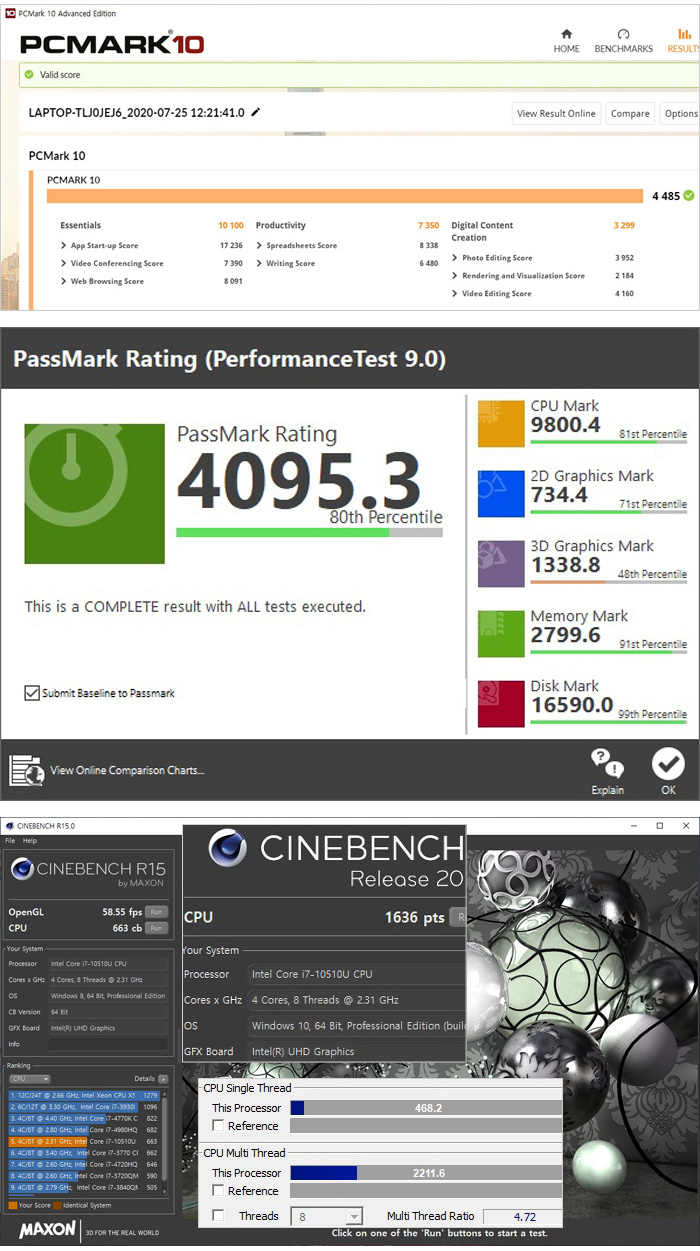Click the Cinebench Release 20 sphere logo

(229, 850)
